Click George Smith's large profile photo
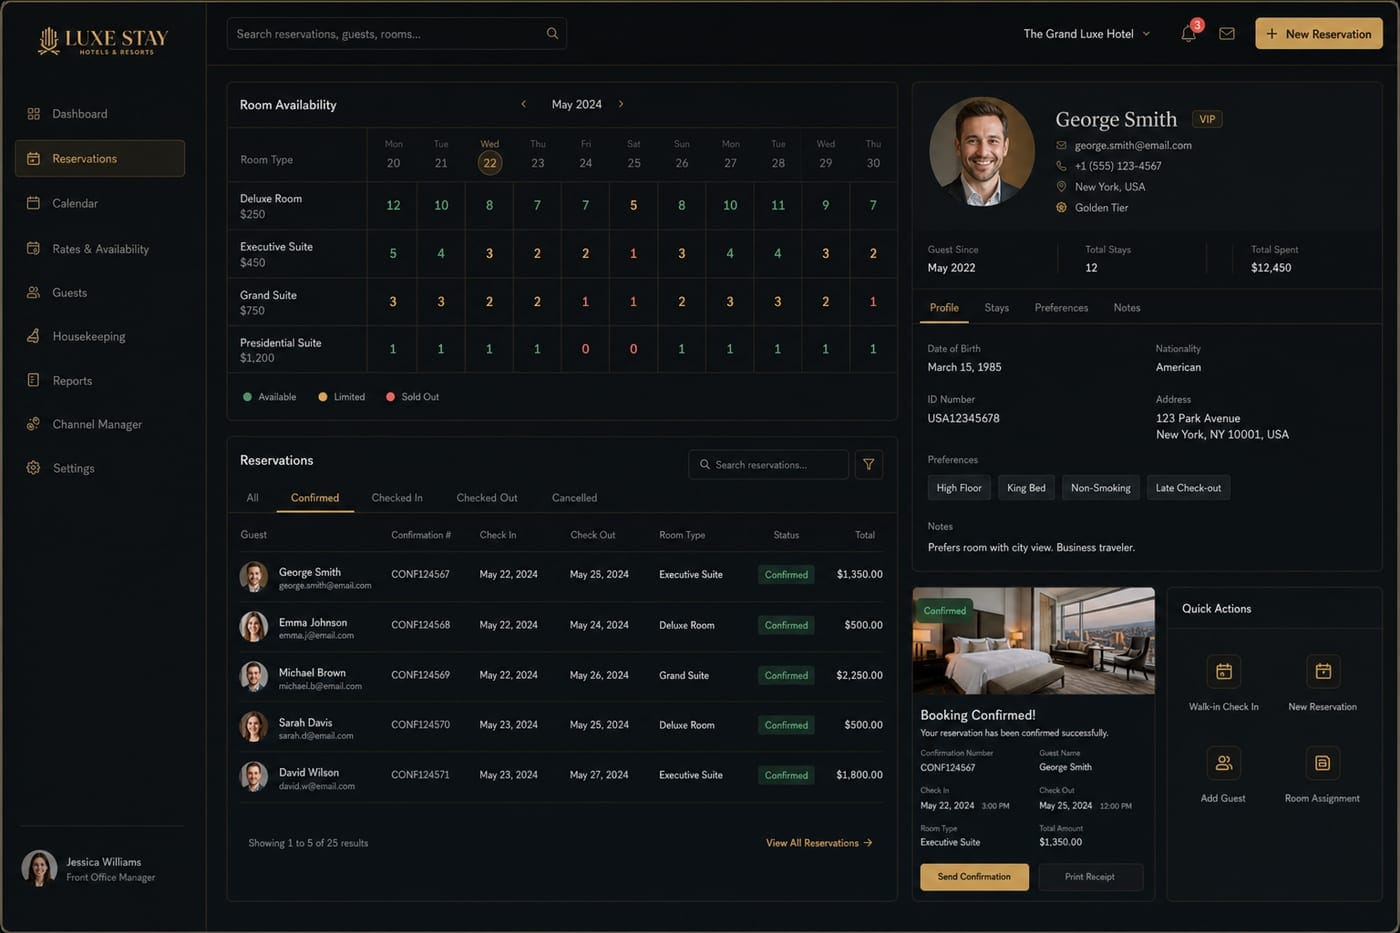Screen dimensions: 1400x933 click(x=982, y=150)
